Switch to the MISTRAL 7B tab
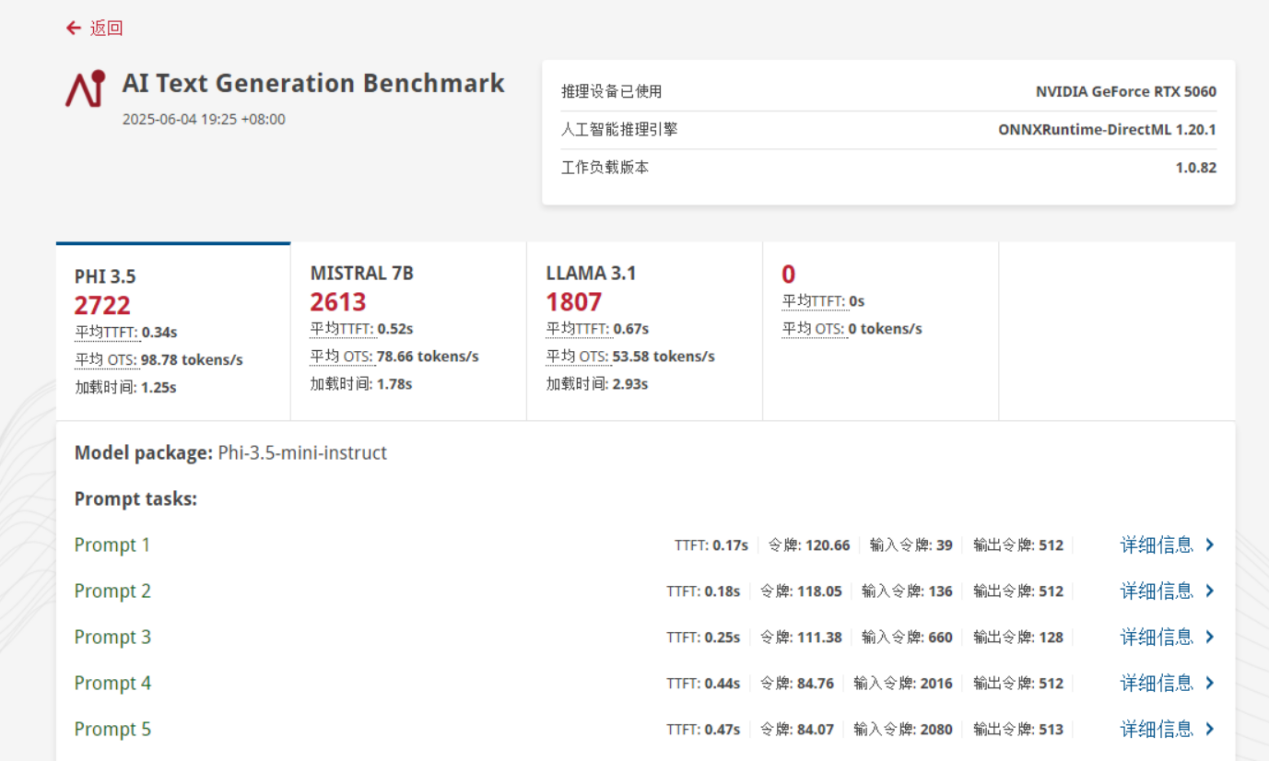This screenshot has width=1269, height=761. (408, 331)
